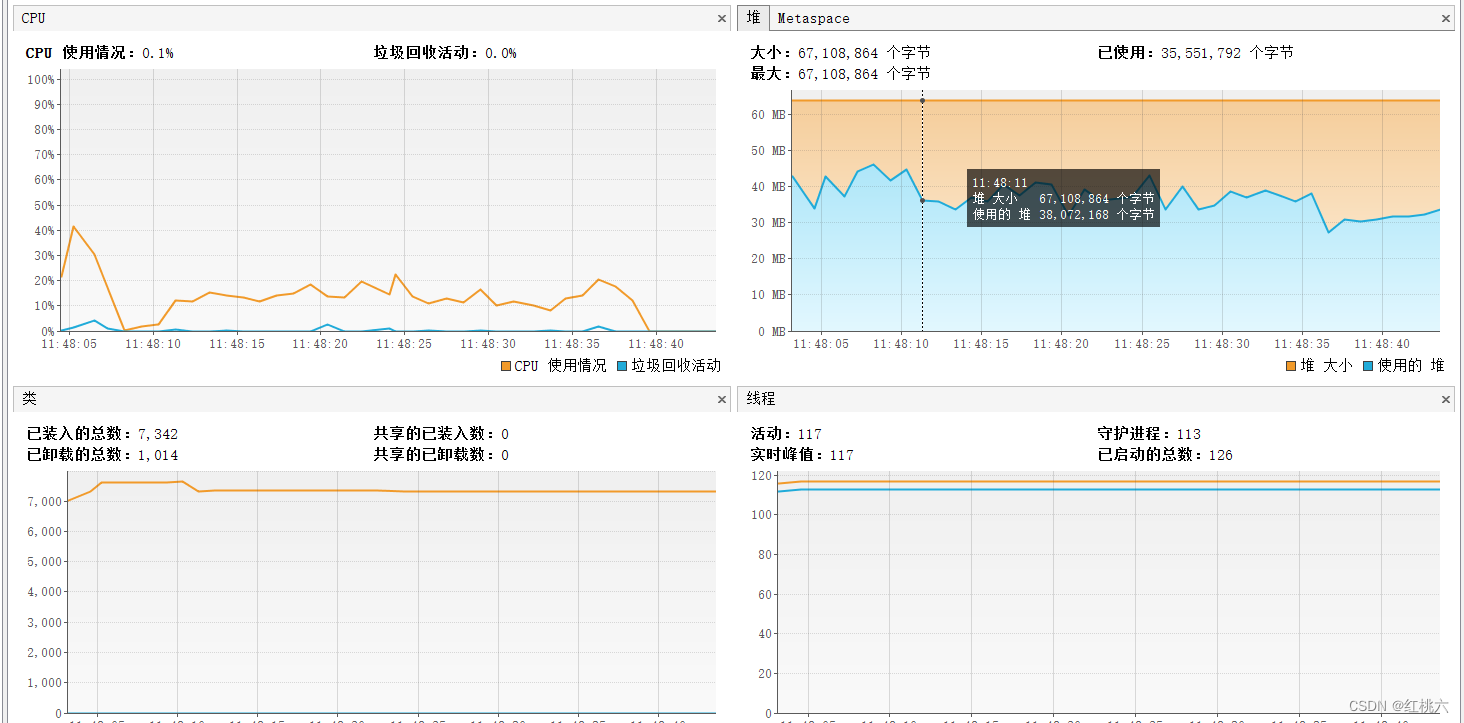Screen dimensions: 1464x723
Task: Click the 11:48:11 heap tooltip
Action: coord(1063,198)
